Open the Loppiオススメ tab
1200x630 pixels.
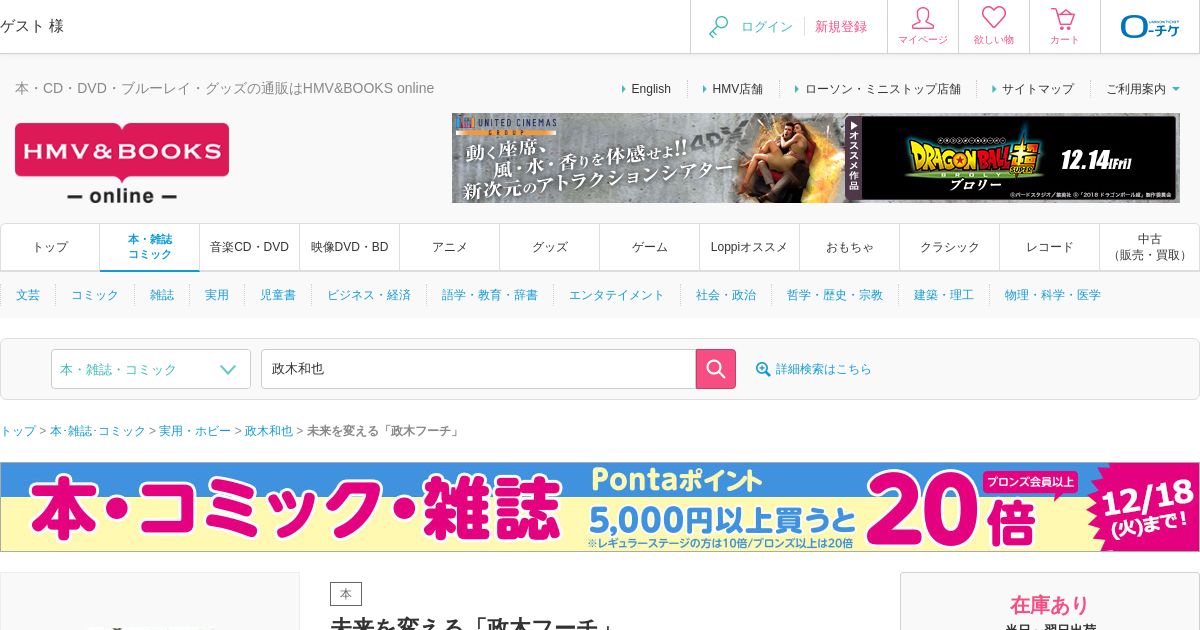click(x=750, y=247)
